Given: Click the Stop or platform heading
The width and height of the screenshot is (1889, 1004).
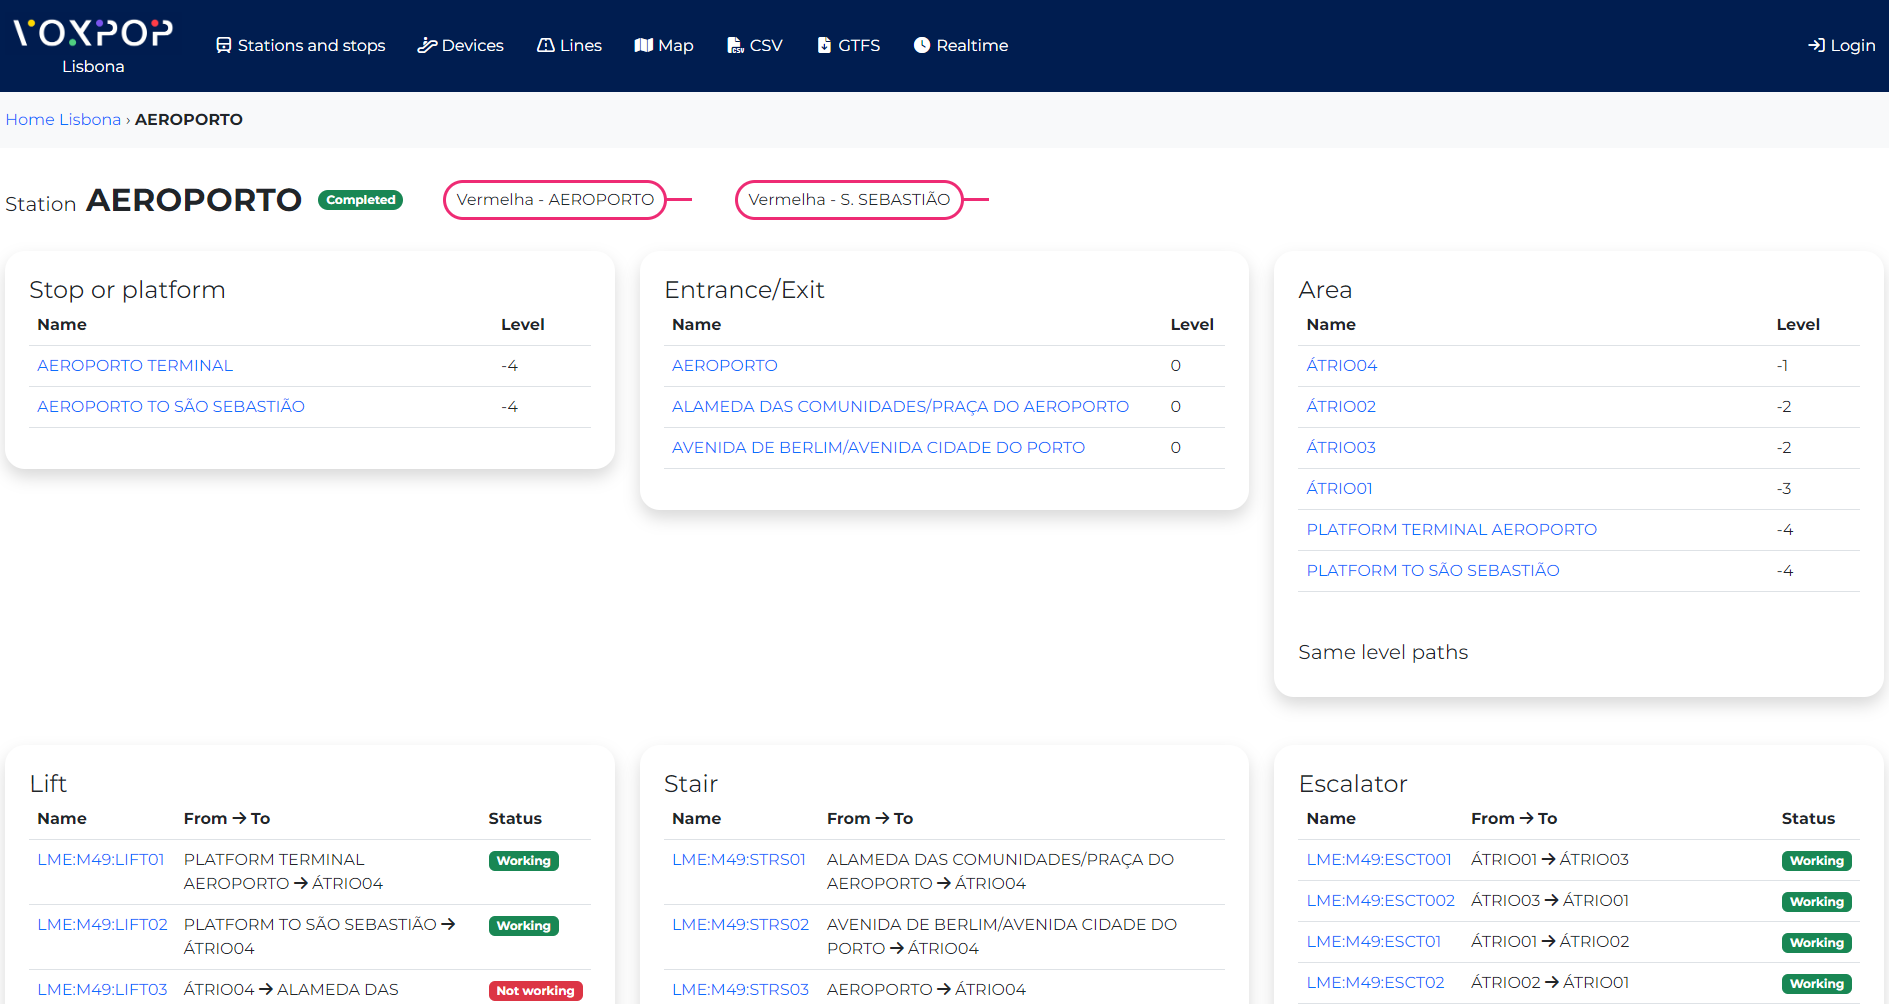Looking at the screenshot, I should (x=127, y=289).
